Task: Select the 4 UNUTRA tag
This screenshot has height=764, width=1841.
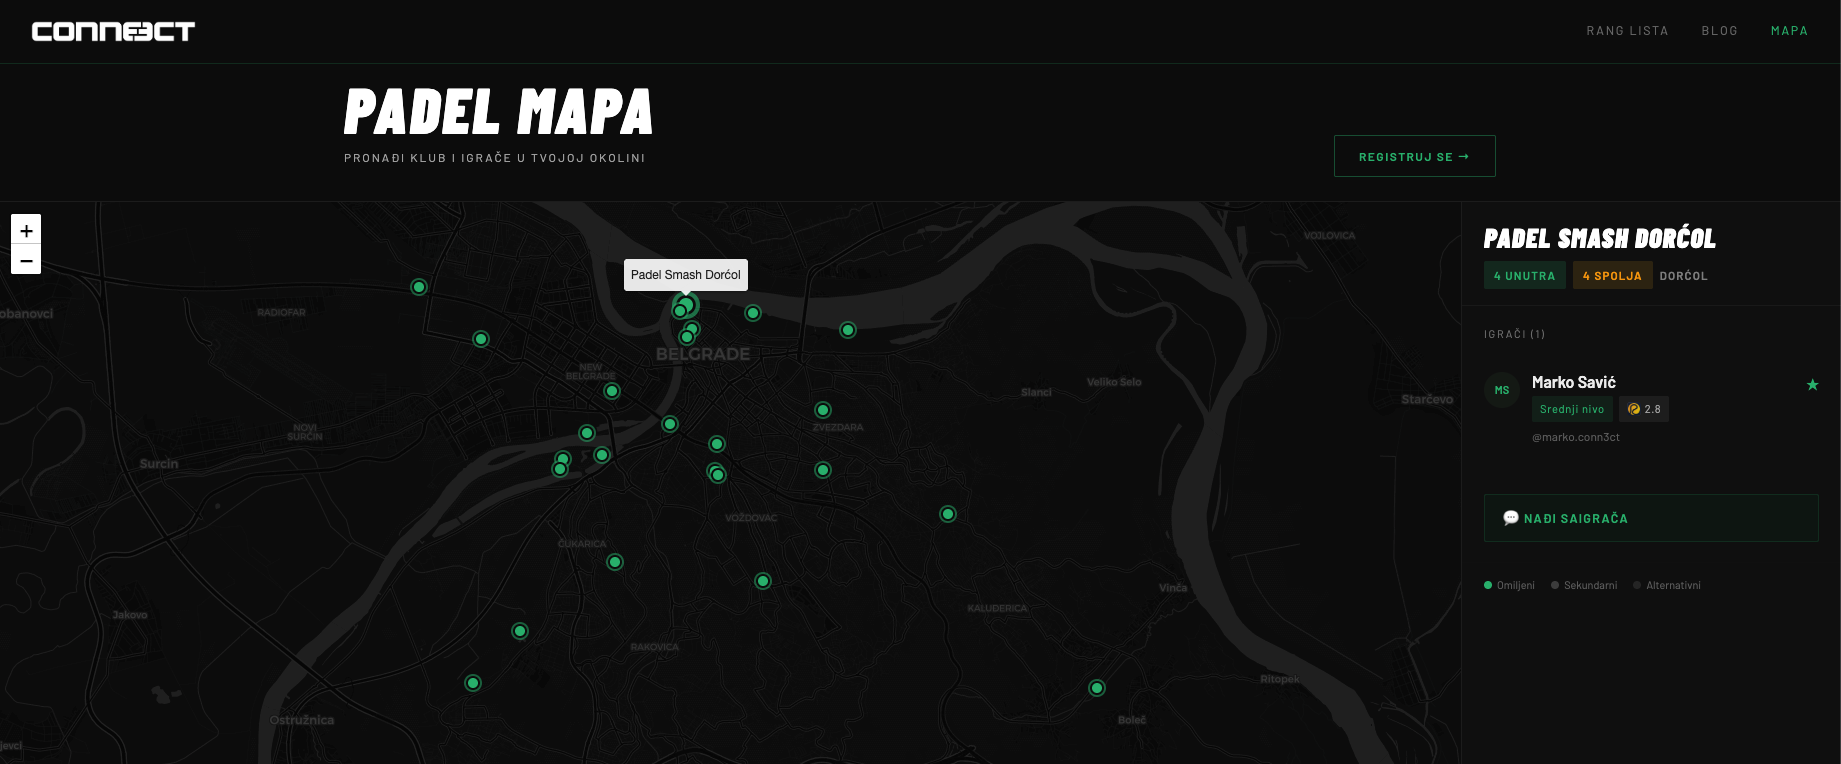Action: click(1524, 276)
